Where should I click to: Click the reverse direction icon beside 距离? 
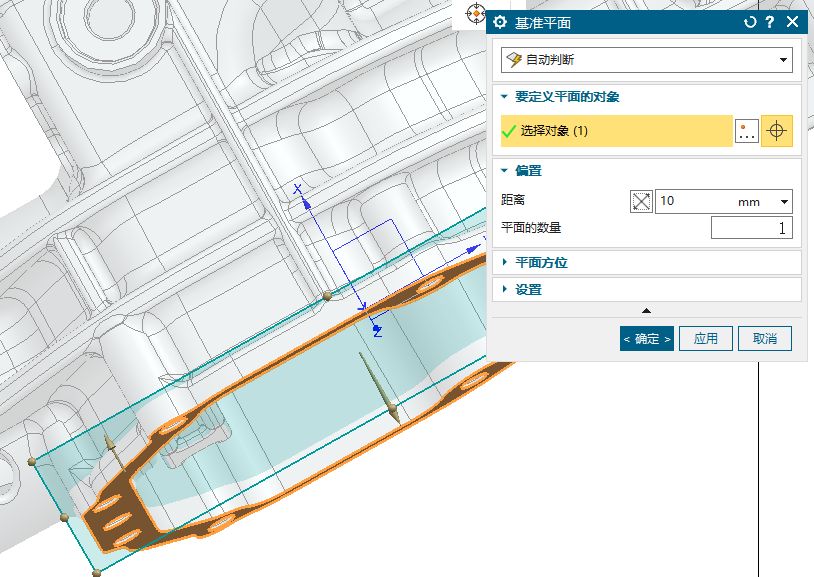click(641, 201)
